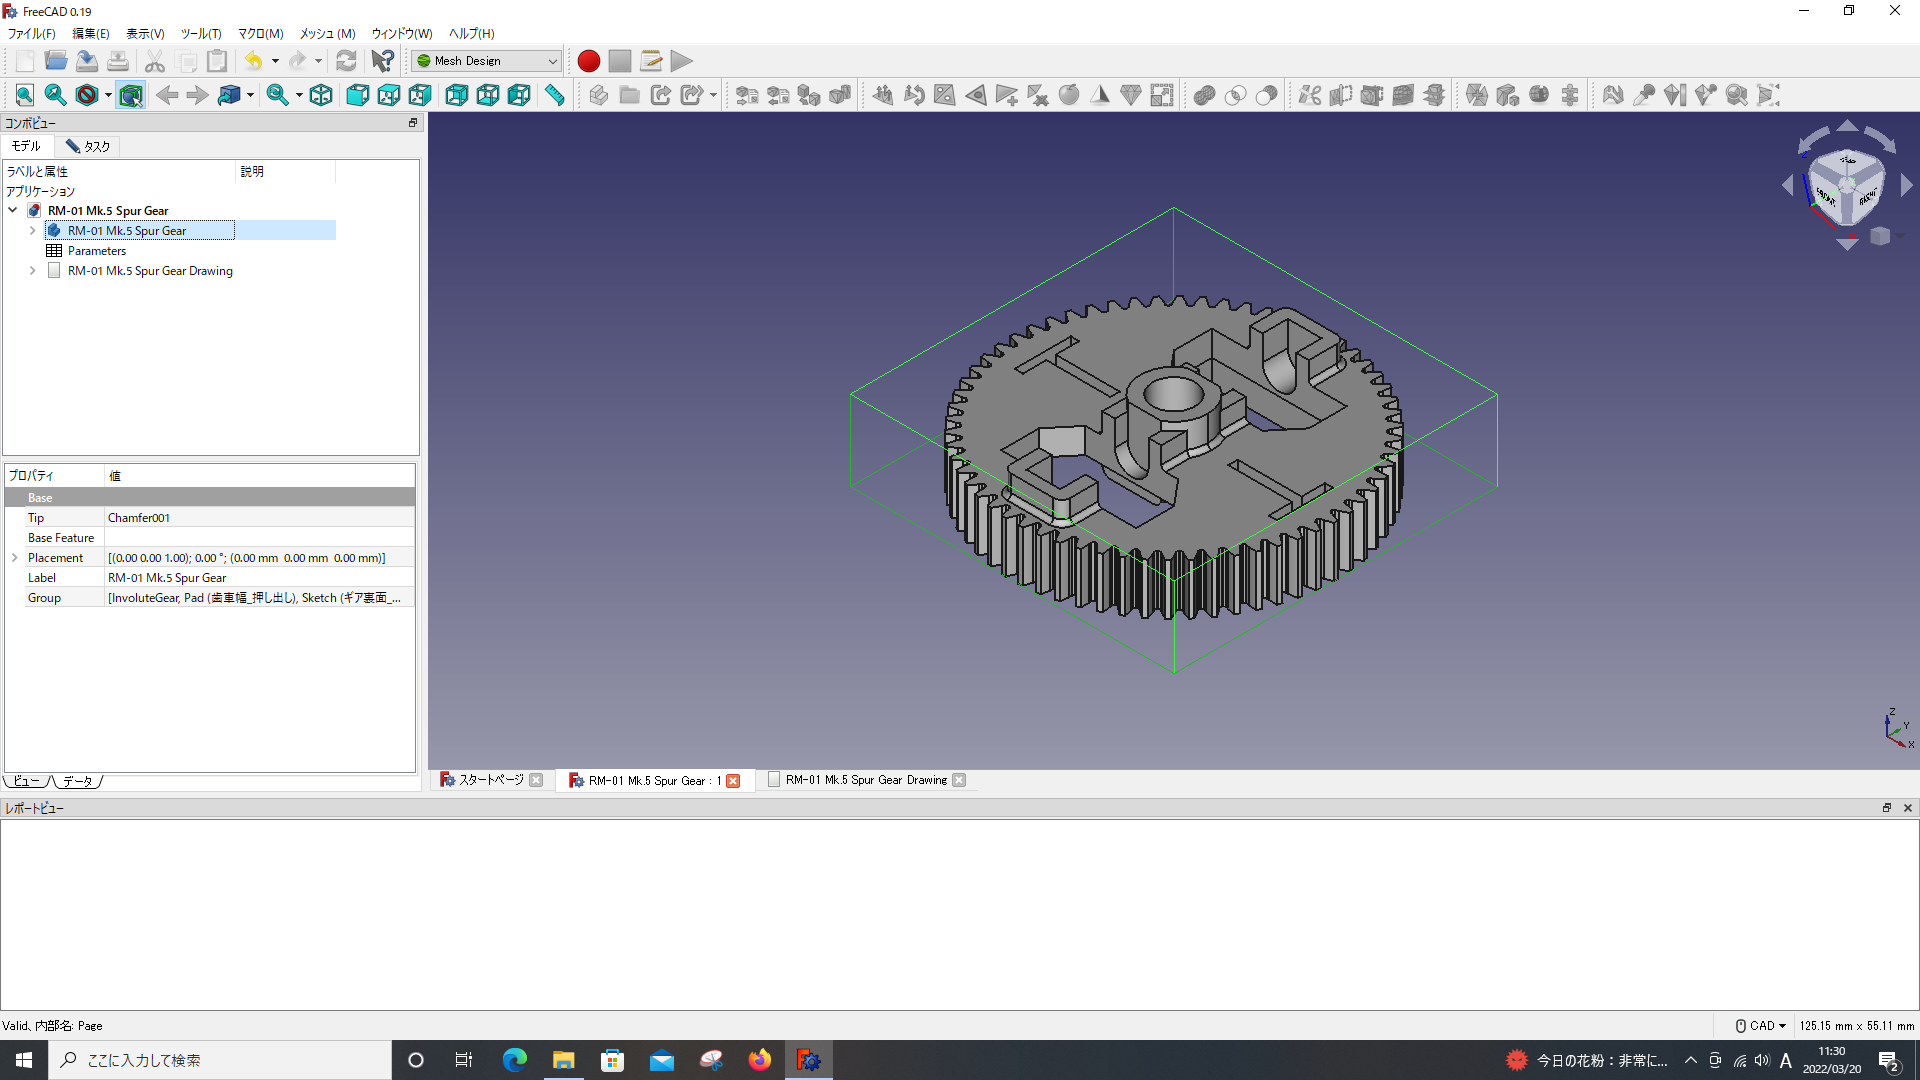Switch to RM-01 Mk.5 Spur Gear Drawing tab
The image size is (1920, 1080).
click(x=864, y=779)
